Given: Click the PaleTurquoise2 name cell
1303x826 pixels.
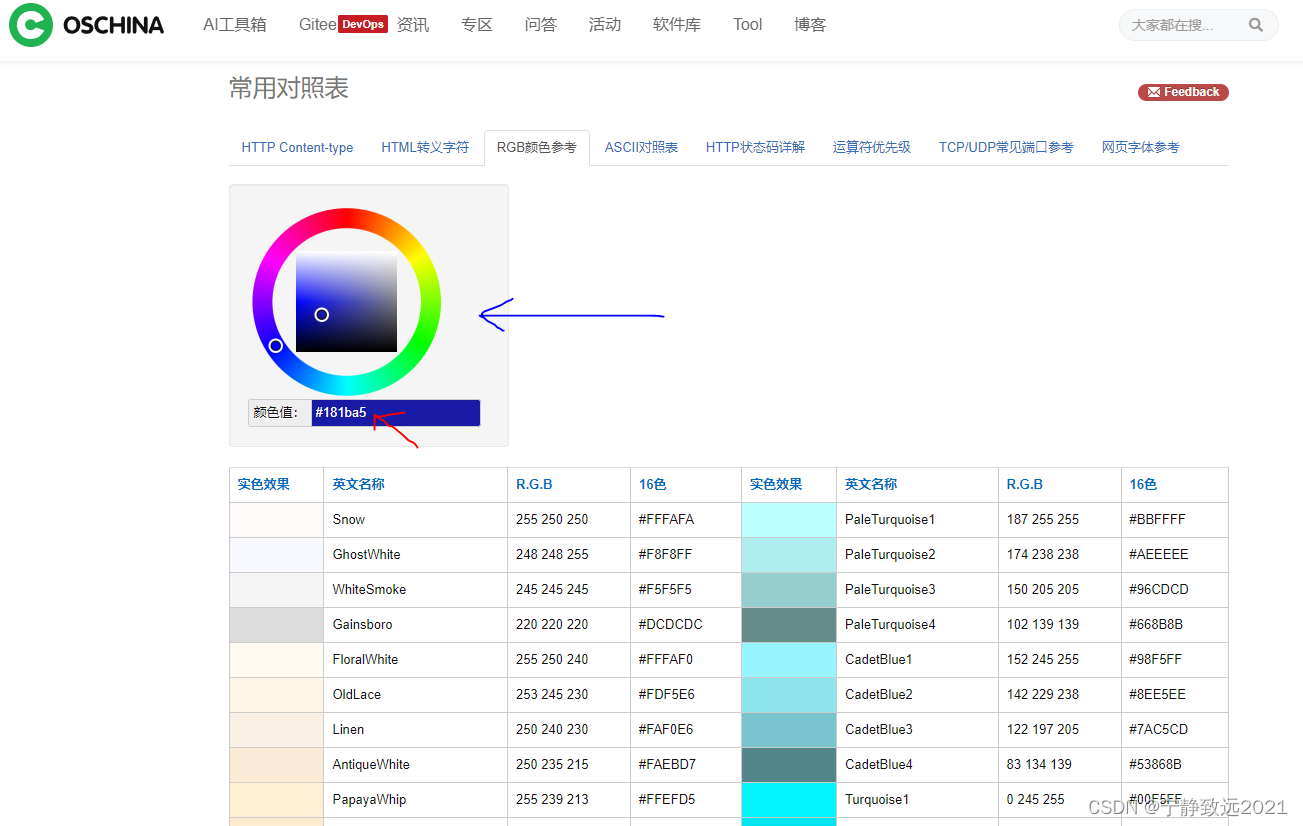Looking at the screenshot, I should [917, 555].
